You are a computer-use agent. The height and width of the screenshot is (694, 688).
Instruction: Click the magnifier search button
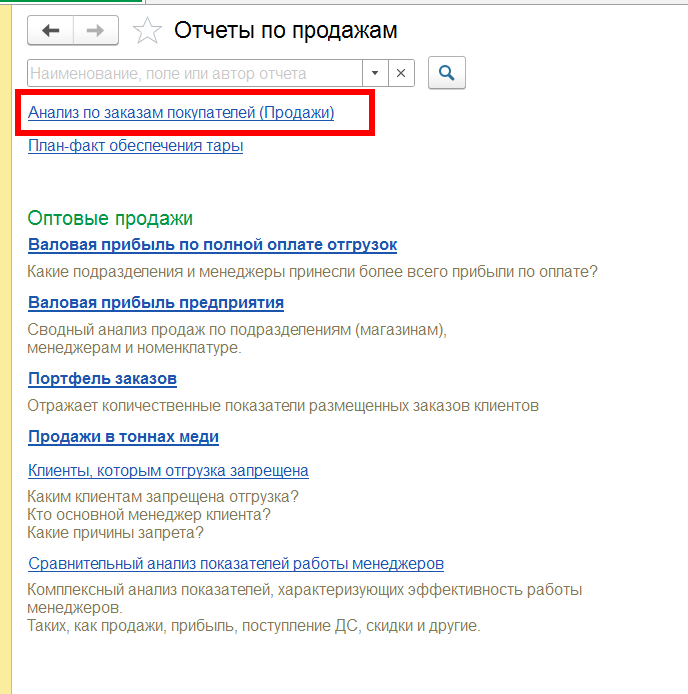(447, 73)
